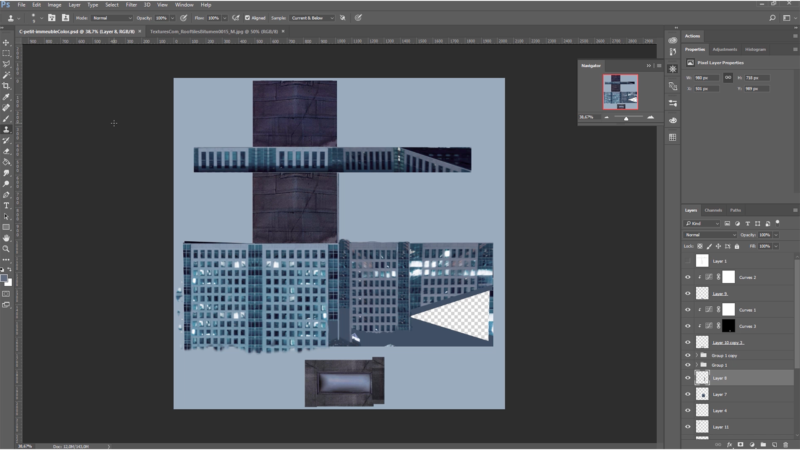The height and width of the screenshot is (450, 800).
Task: Click the Navigator preview thumbnail
Action: click(620, 92)
